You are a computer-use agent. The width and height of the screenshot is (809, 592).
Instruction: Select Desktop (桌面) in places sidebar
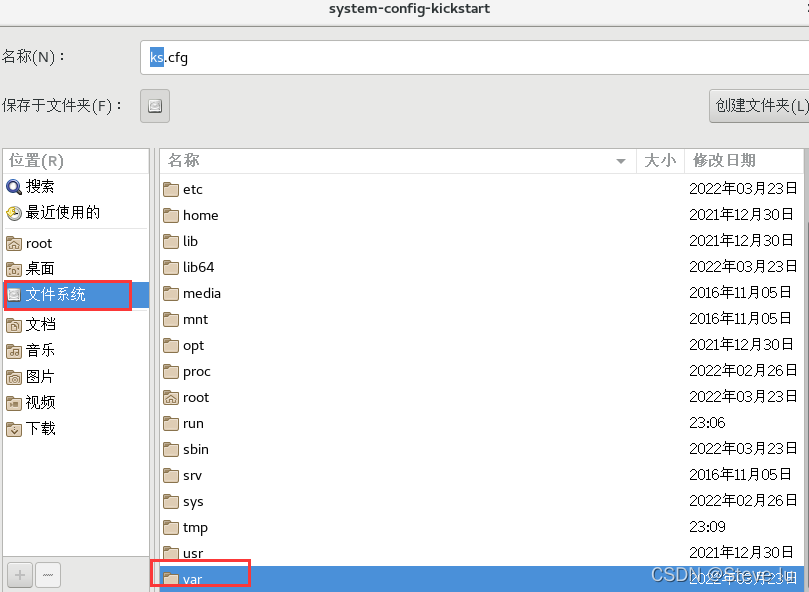[x=76, y=269]
